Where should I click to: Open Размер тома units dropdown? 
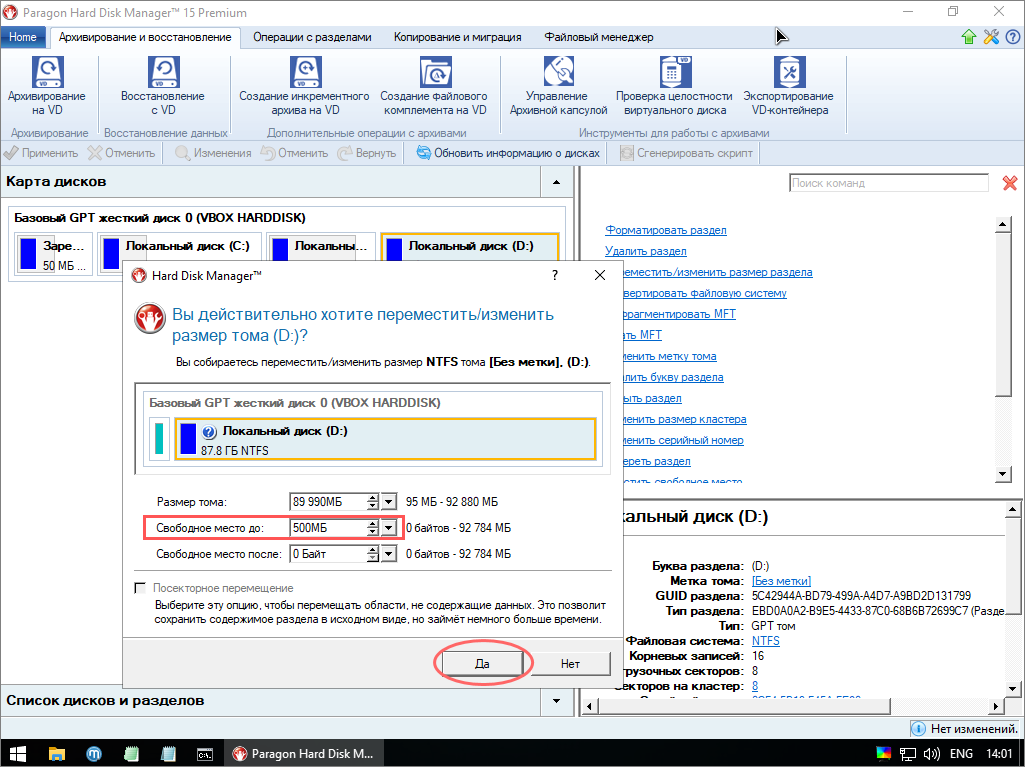tap(388, 502)
